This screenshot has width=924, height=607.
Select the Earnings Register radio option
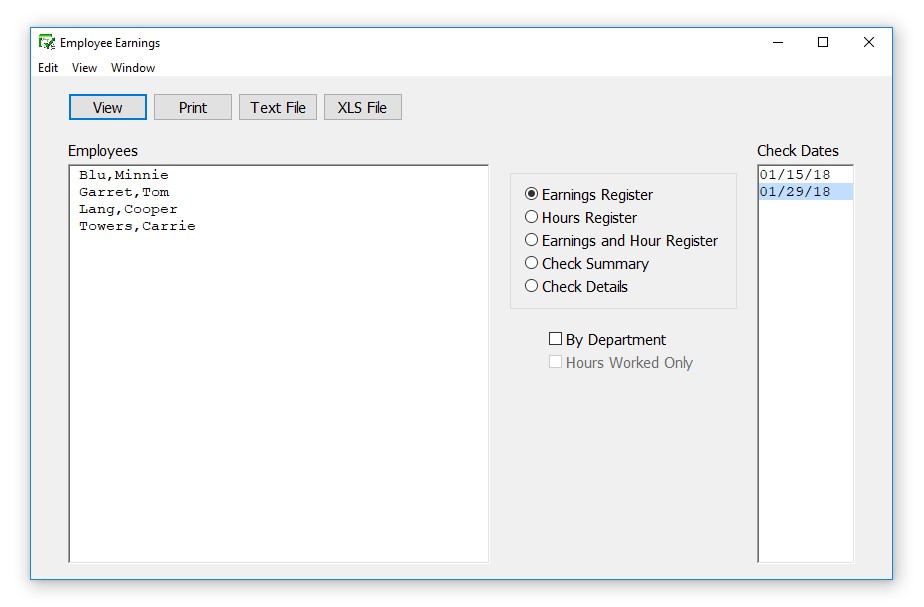(532, 194)
